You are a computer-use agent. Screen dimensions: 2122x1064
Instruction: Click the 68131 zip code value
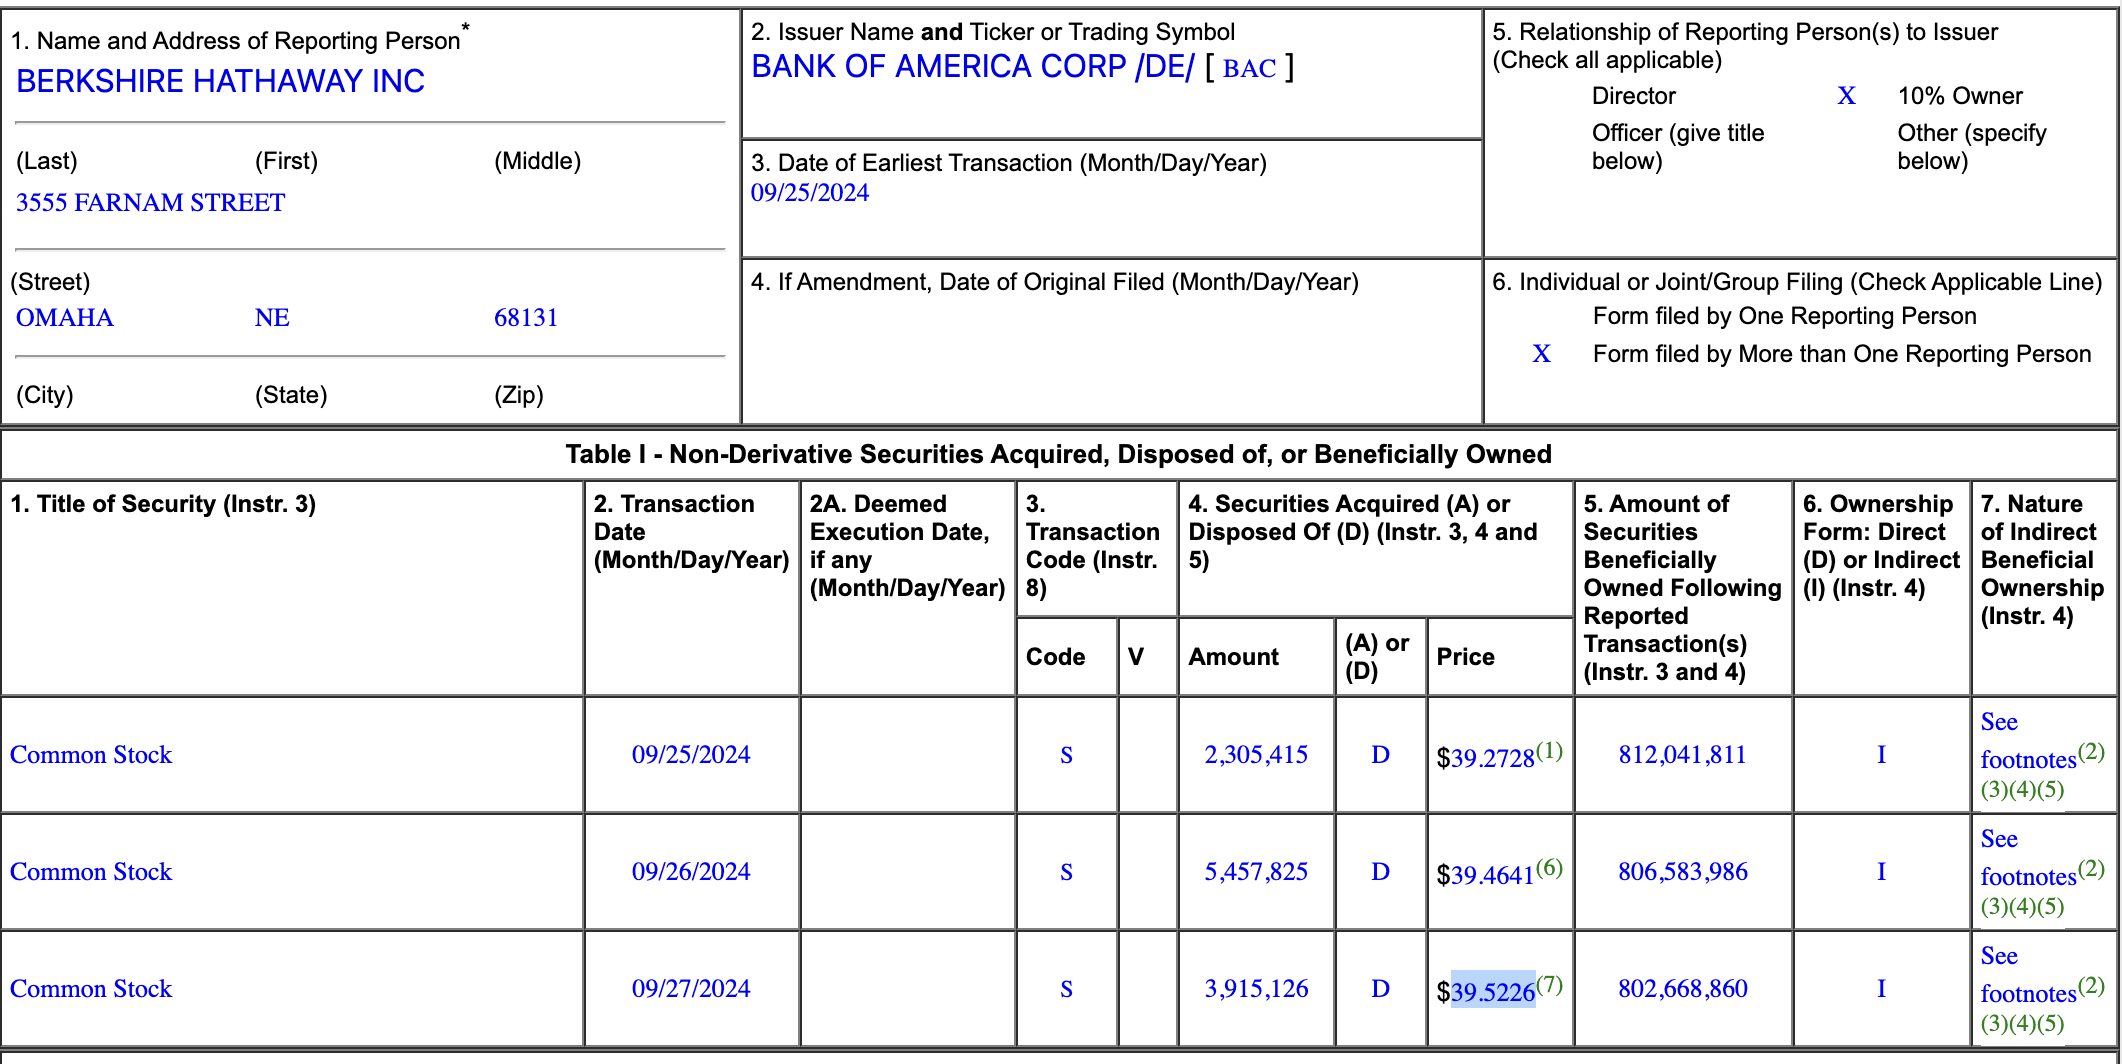[x=525, y=318]
